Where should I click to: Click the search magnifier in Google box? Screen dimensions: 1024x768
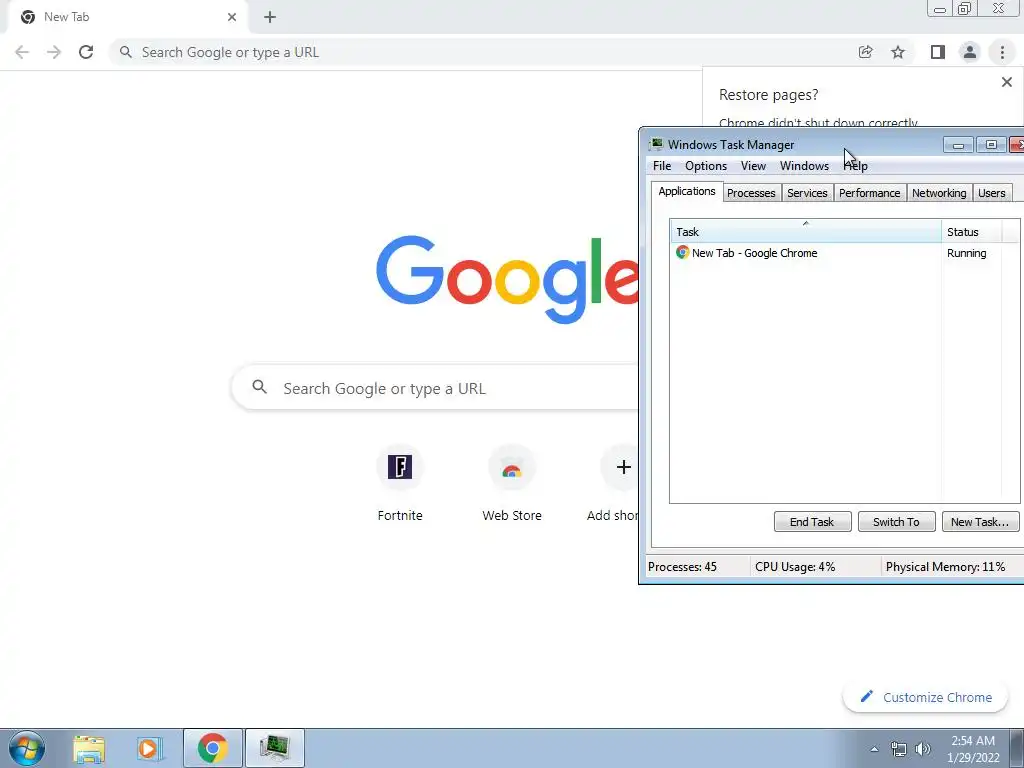(x=259, y=387)
